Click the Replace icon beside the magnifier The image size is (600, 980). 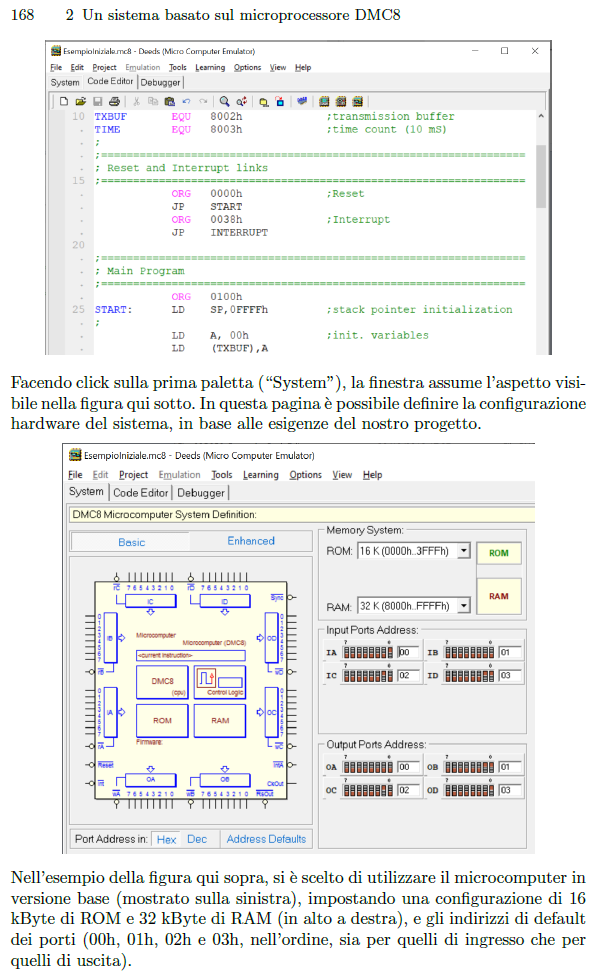242,101
